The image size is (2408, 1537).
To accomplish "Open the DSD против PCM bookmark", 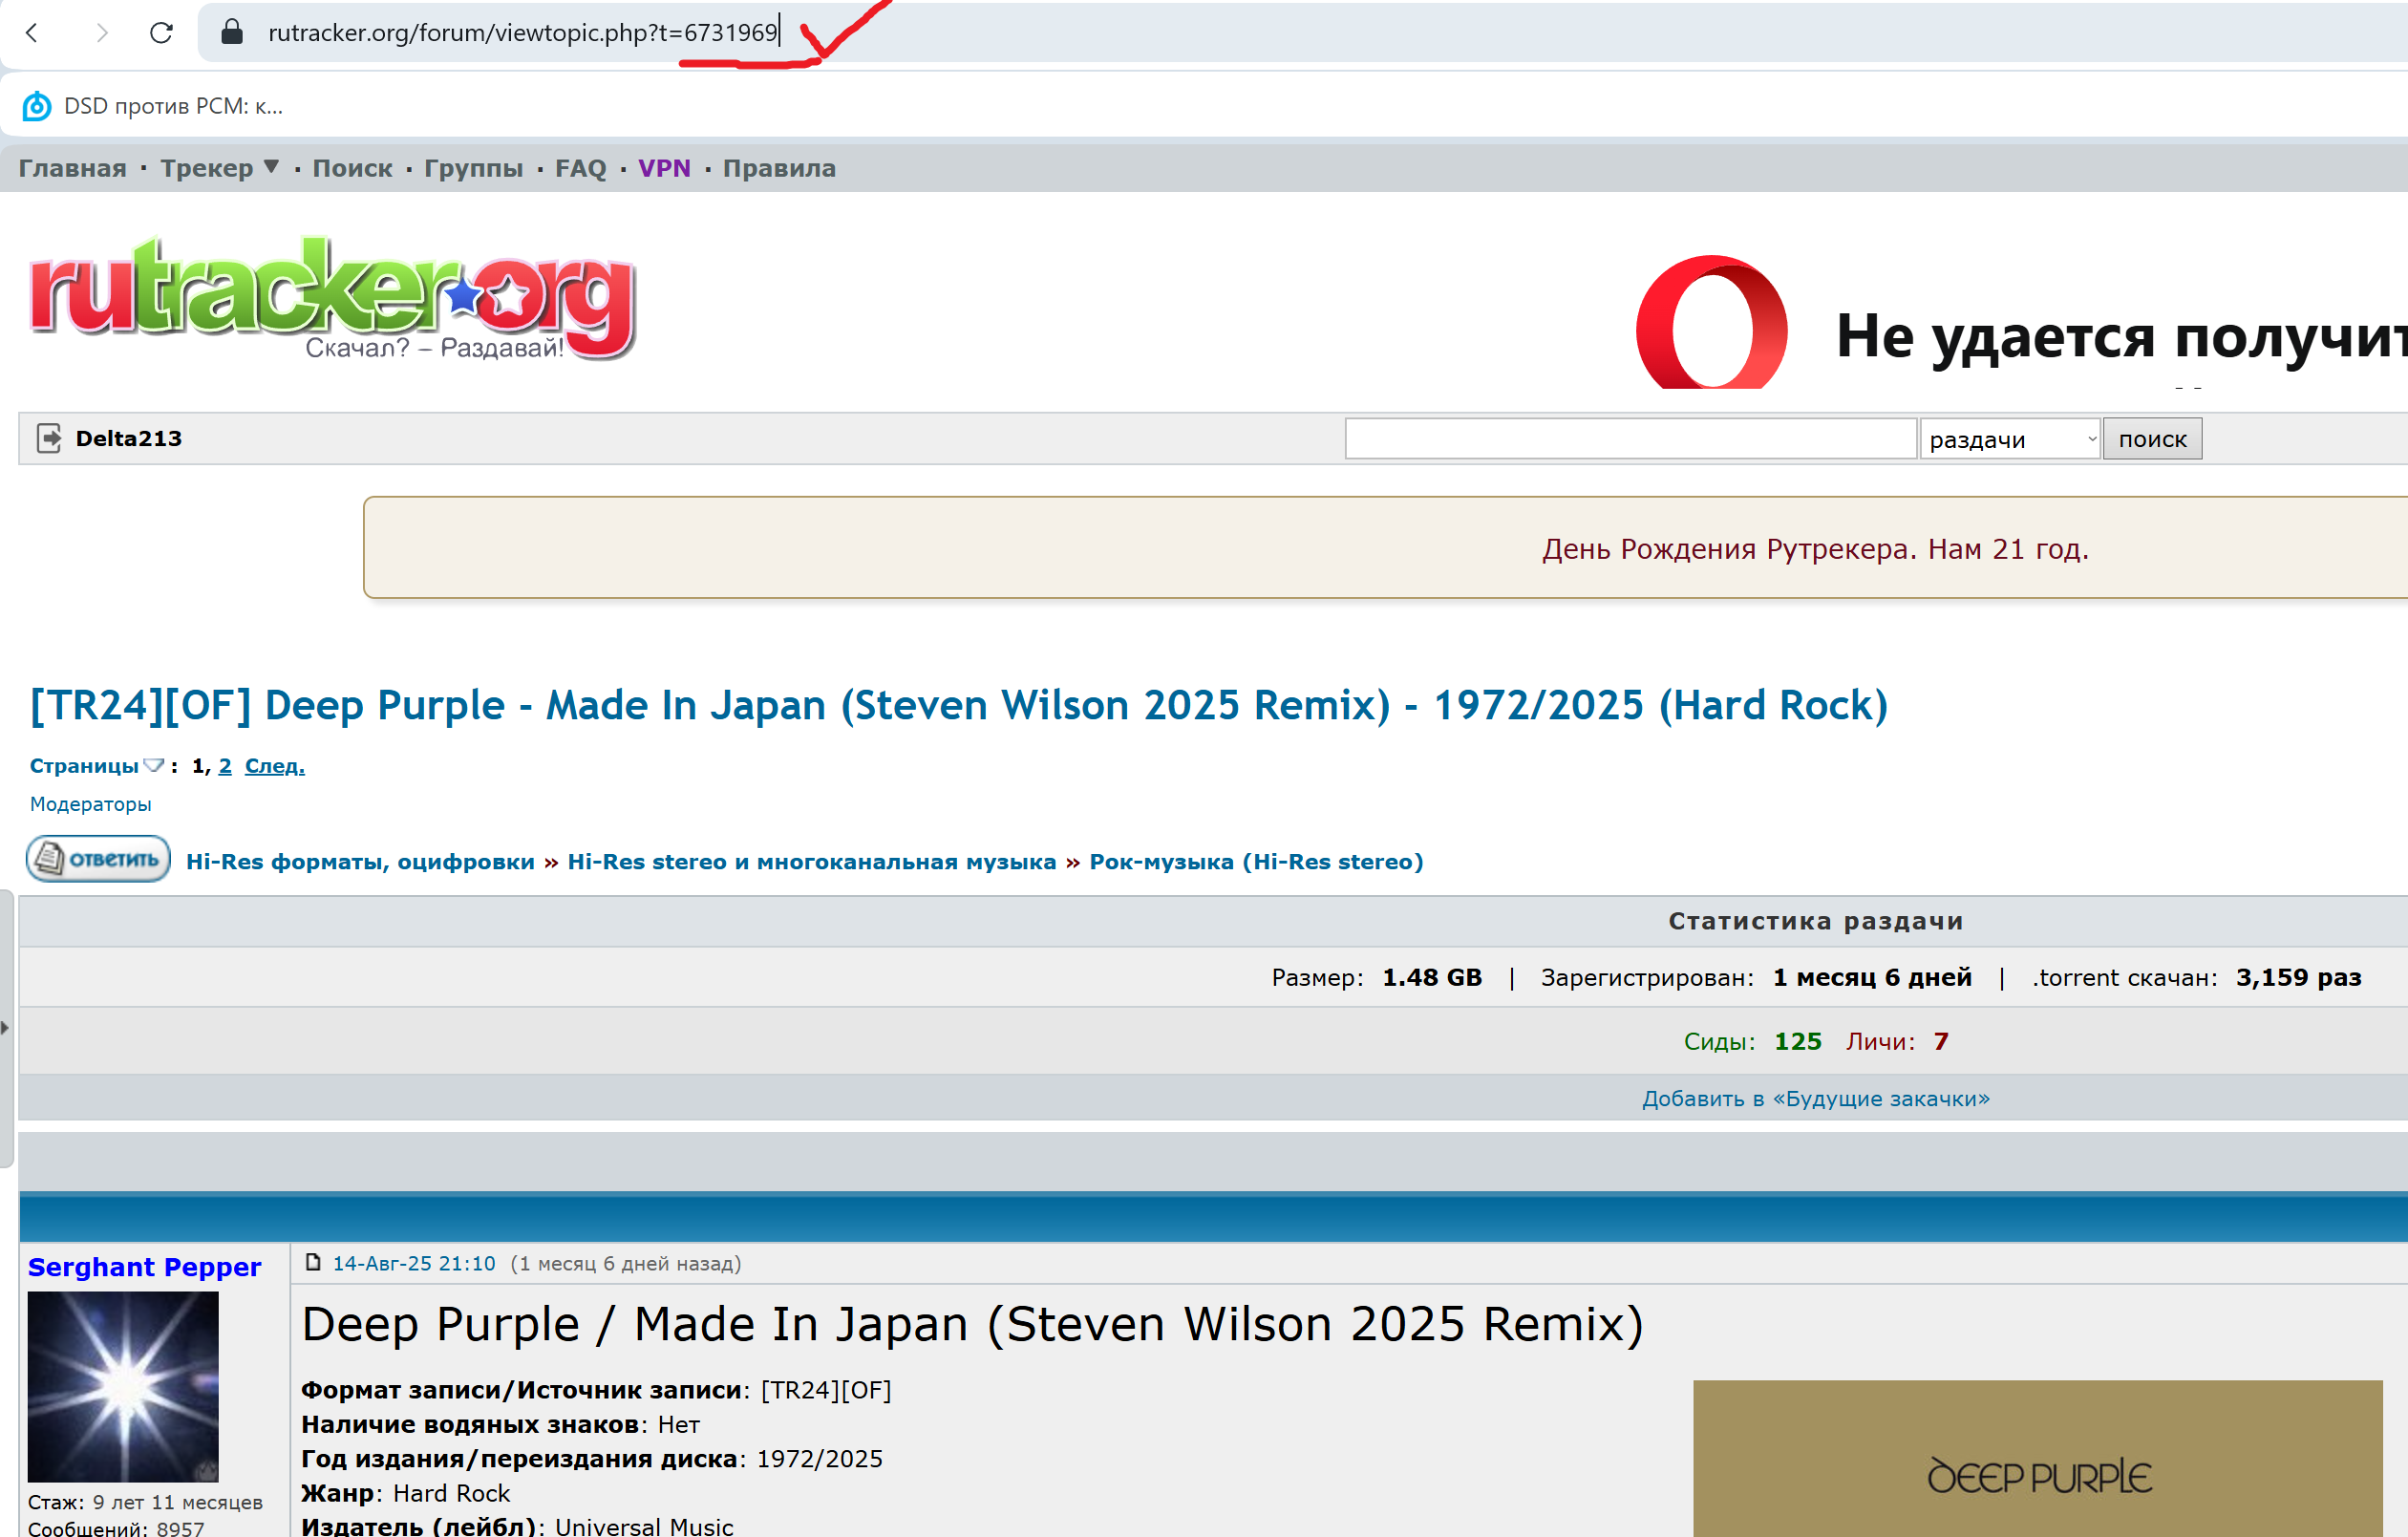I will (x=153, y=106).
